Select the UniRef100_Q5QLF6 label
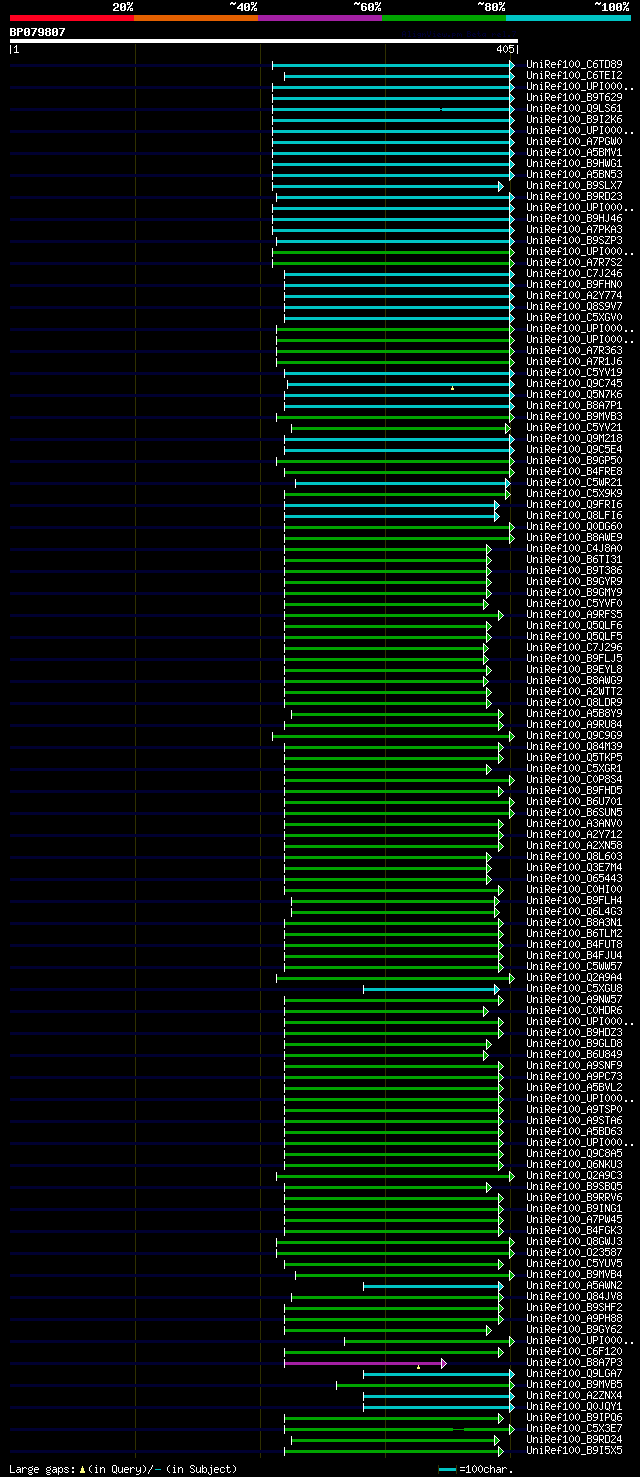The width and height of the screenshot is (640, 1477). [x=573, y=625]
